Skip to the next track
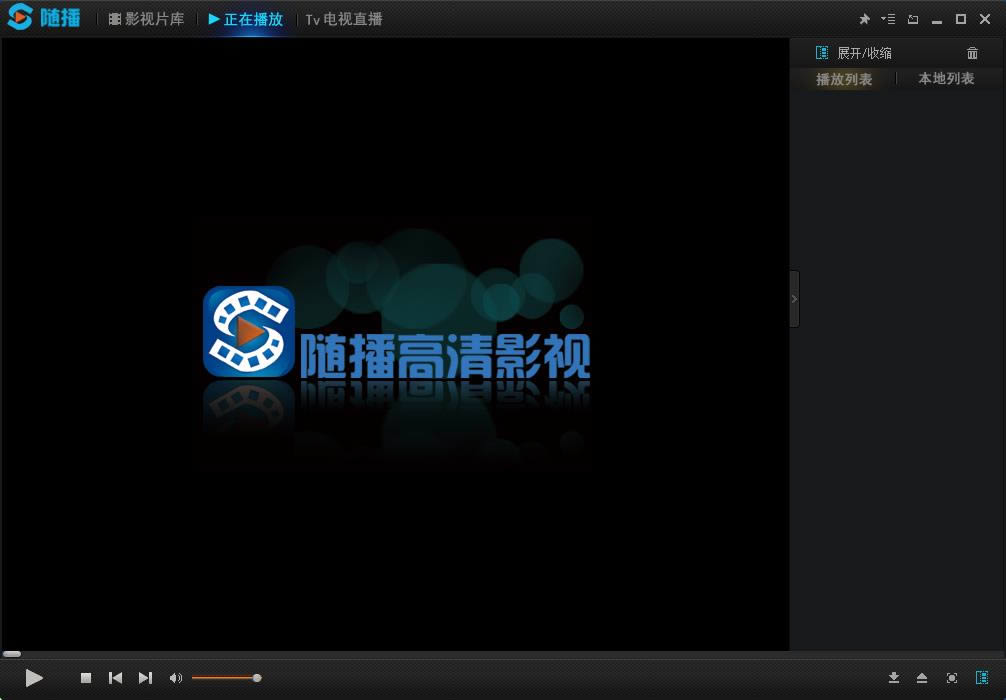The image size is (1006, 700). (x=145, y=678)
